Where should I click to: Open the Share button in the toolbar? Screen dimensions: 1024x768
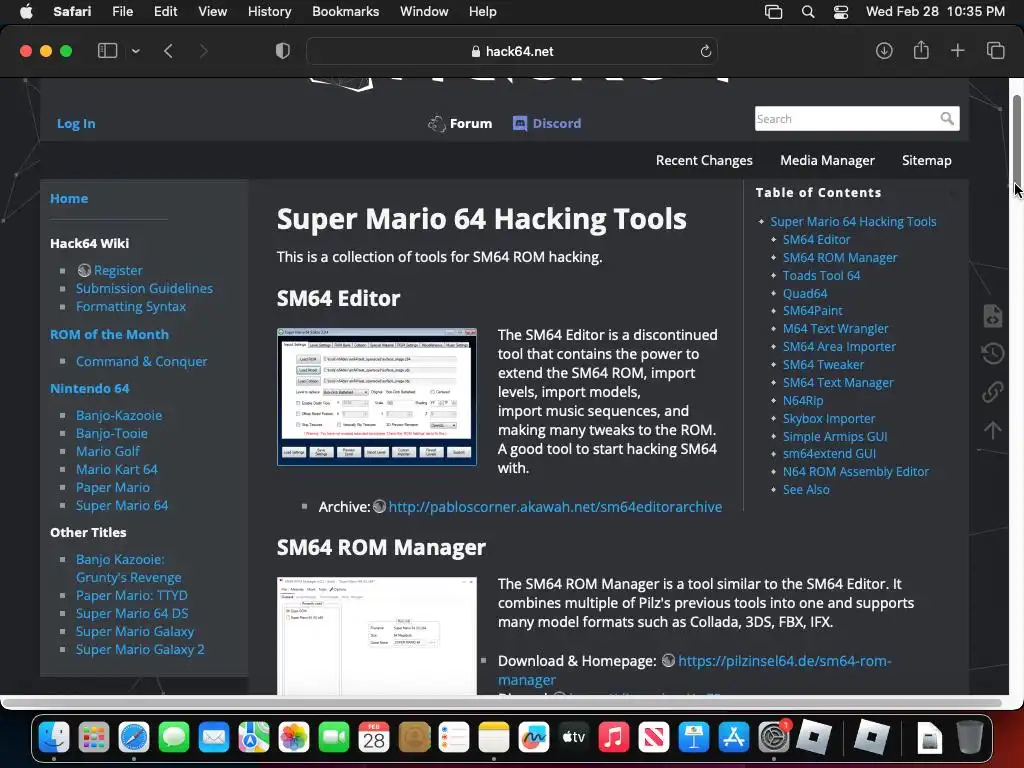[x=921, y=50]
